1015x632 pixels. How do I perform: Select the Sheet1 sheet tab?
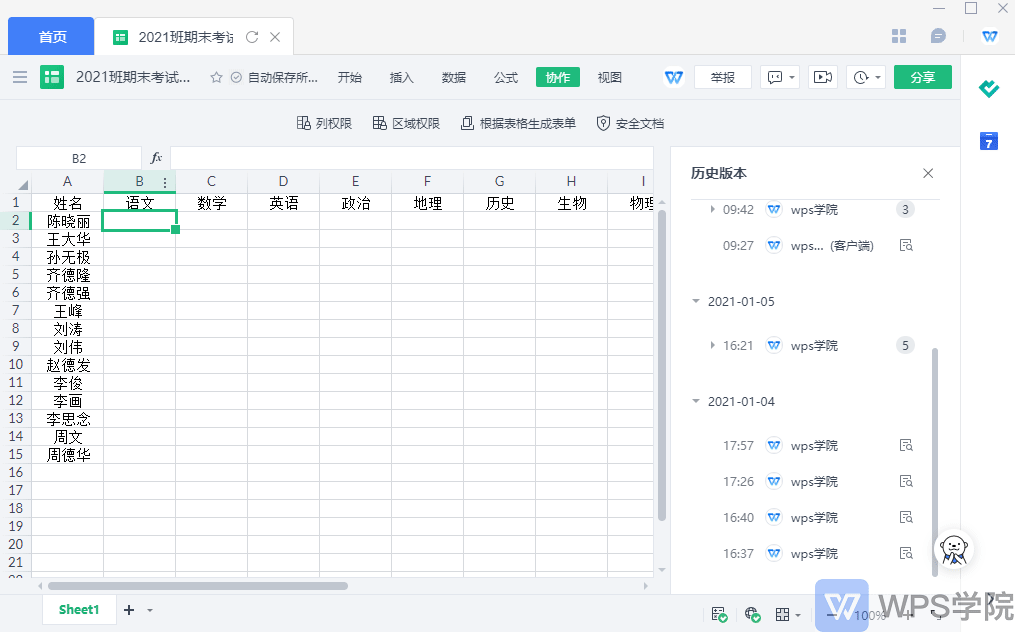click(x=79, y=609)
